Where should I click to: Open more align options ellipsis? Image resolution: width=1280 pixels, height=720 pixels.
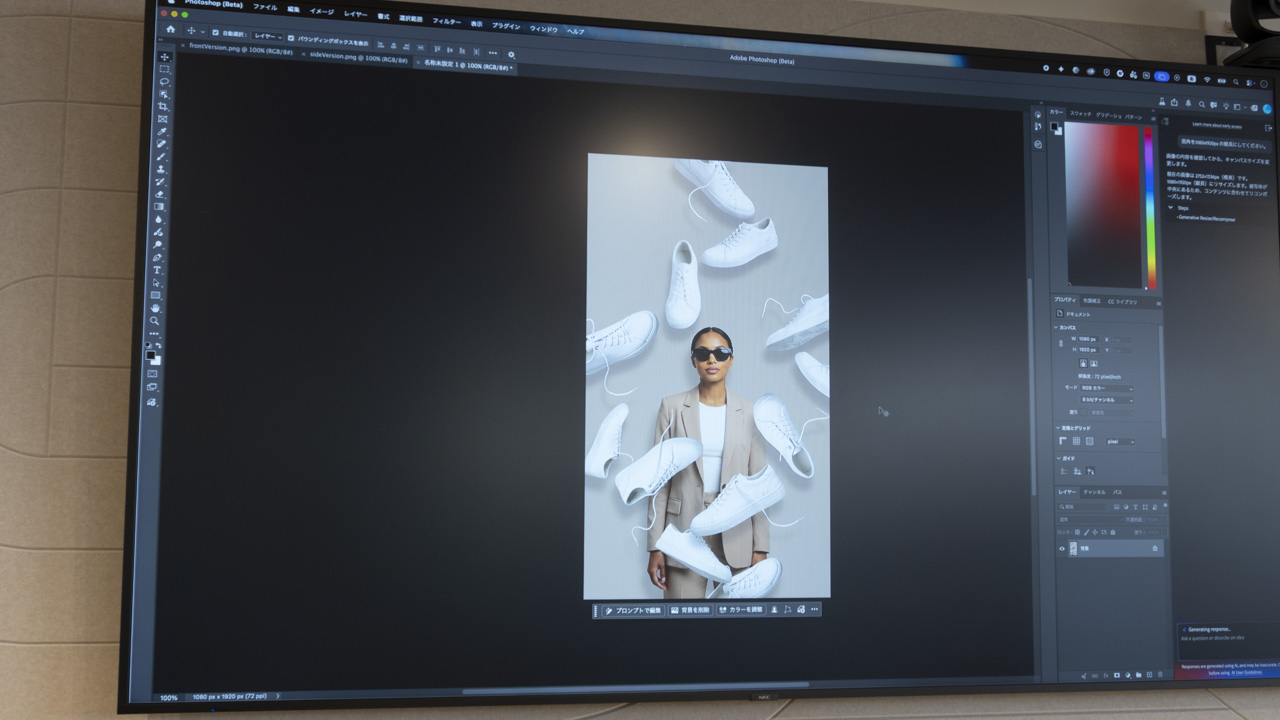[492, 53]
